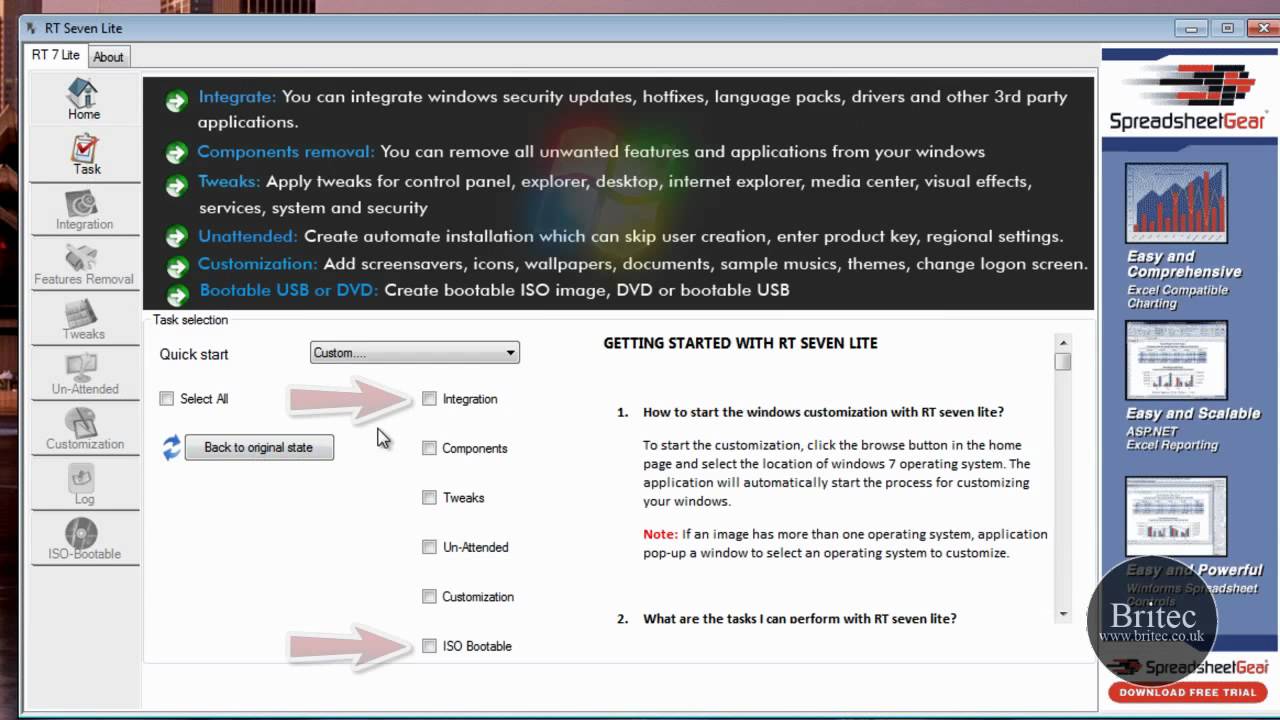
Task: Click the green arrow icon beside Integrate
Action: click(x=176, y=100)
